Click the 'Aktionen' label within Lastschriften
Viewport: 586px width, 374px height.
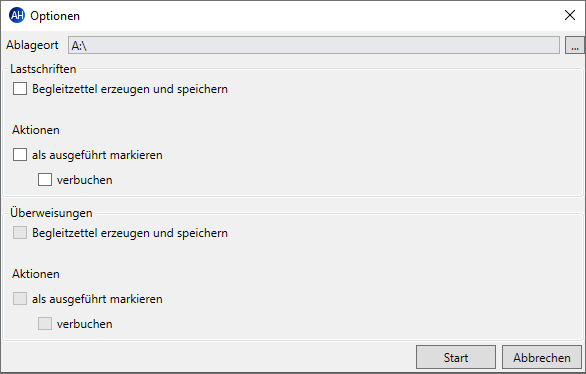(x=36, y=130)
